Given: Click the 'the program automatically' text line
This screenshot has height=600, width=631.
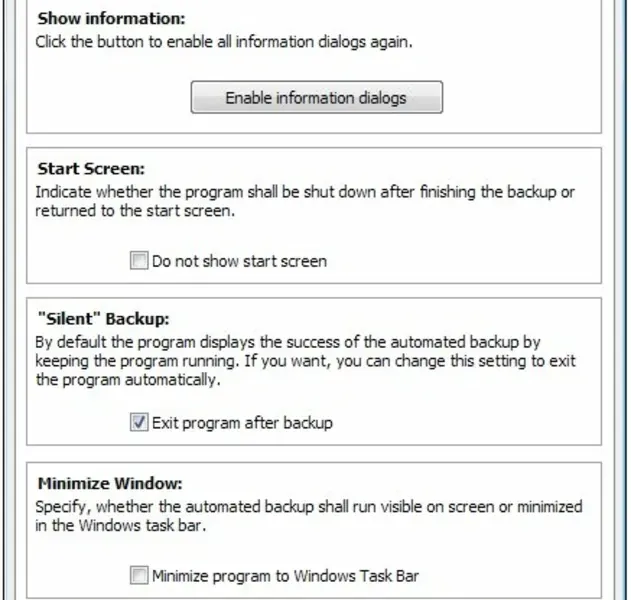Looking at the screenshot, I should pos(127,380).
